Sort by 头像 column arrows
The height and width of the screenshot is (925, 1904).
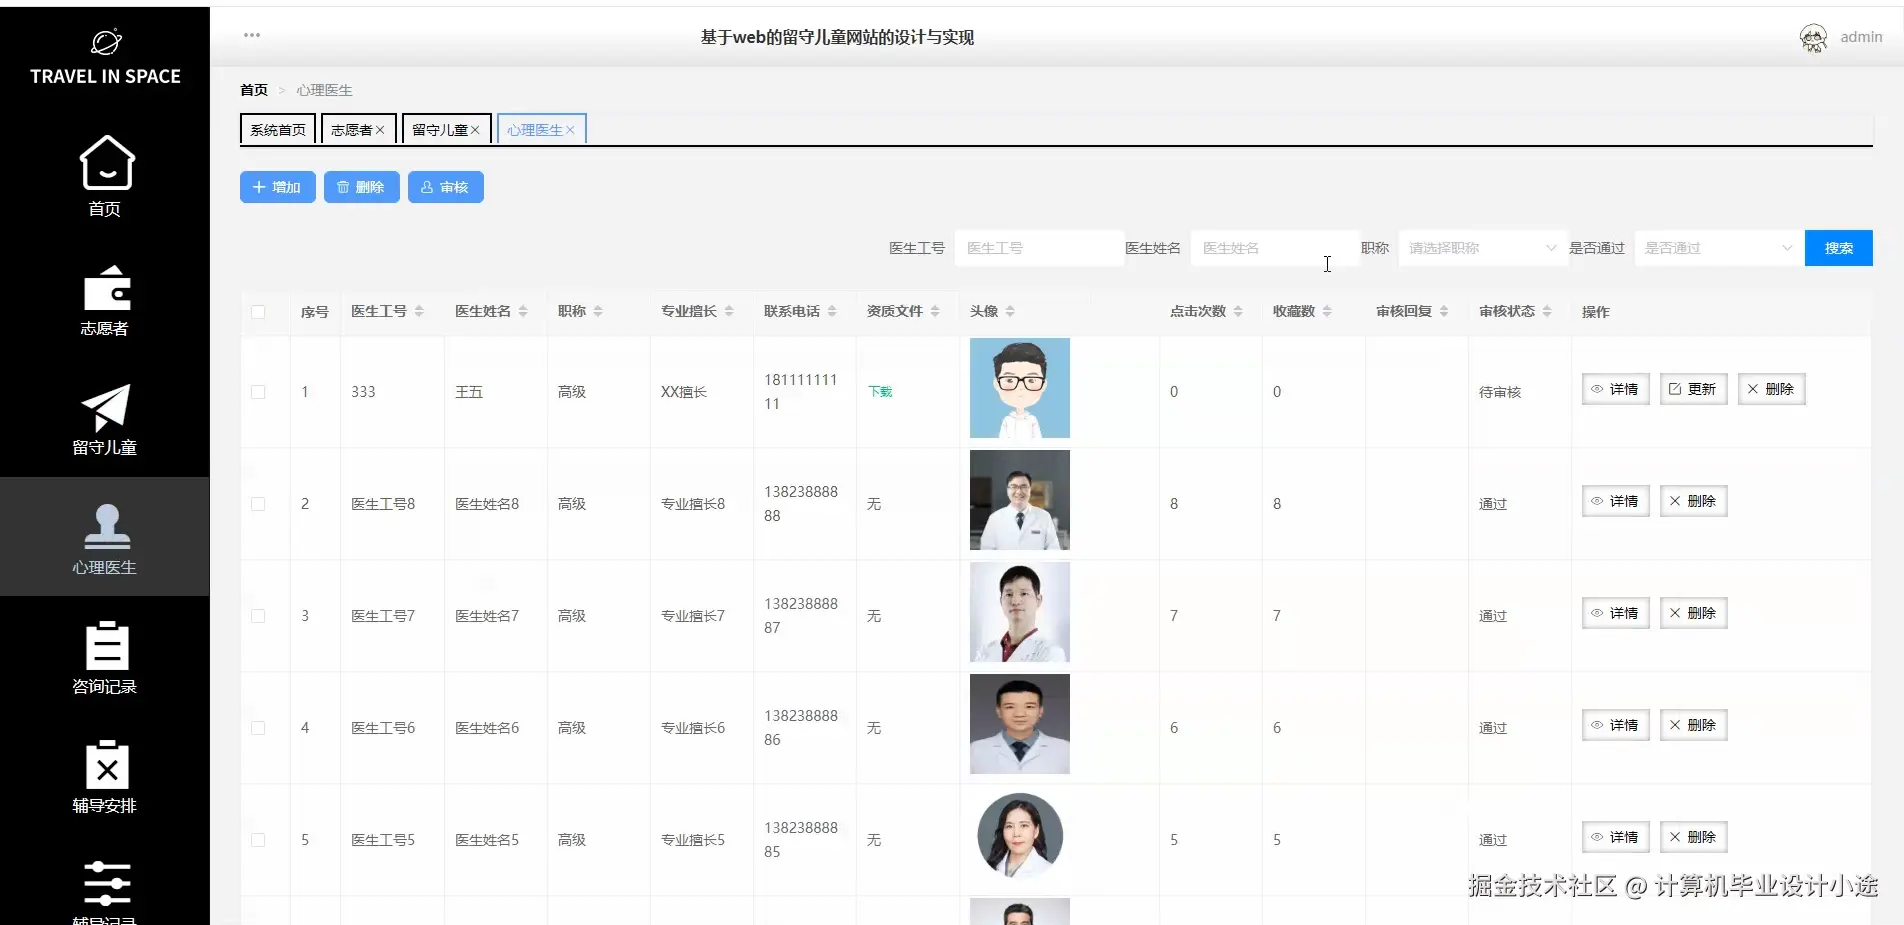[x=1010, y=312]
